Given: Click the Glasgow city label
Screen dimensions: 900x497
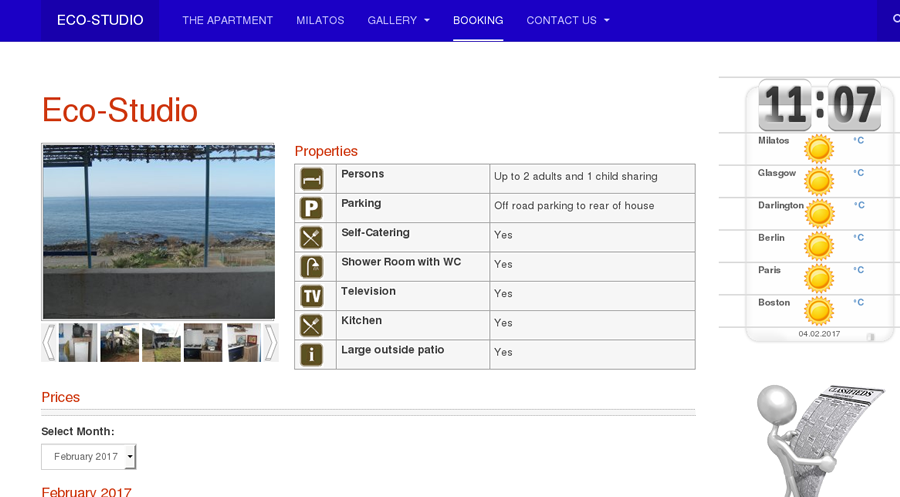Looking at the screenshot, I should tap(777, 173).
